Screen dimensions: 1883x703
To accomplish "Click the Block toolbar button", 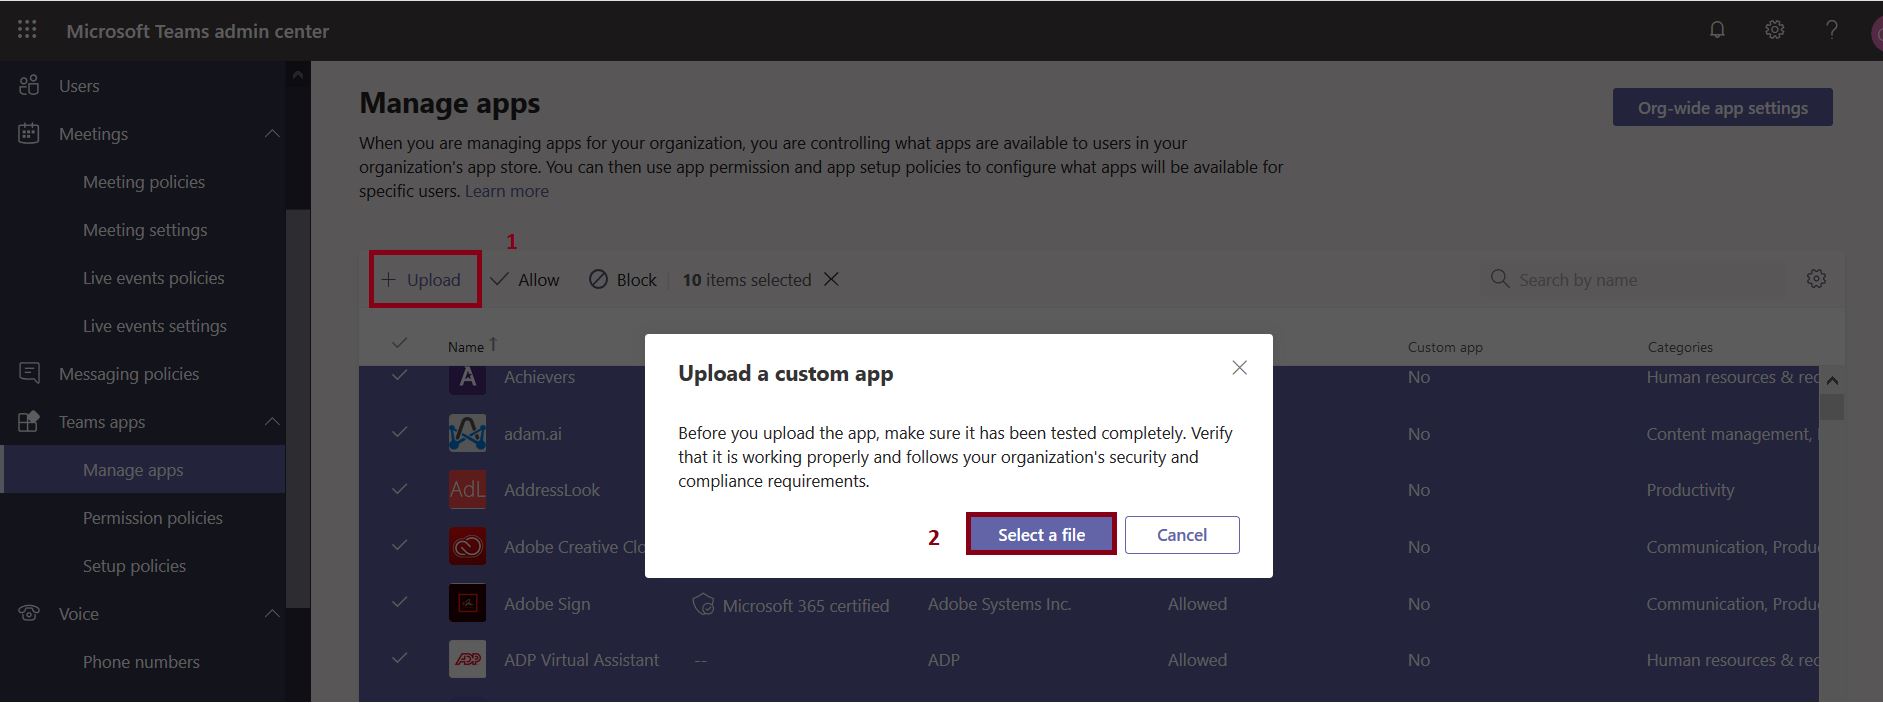I will [x=622, y=280].
